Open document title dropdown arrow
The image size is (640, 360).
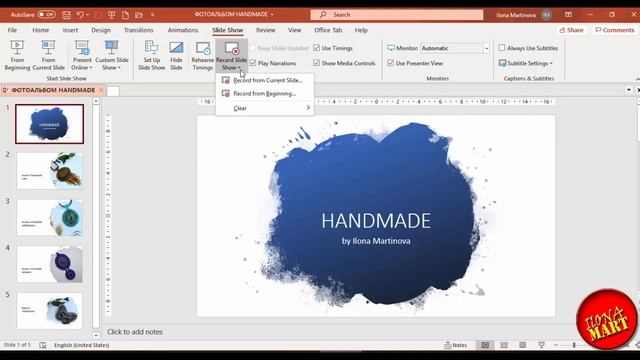click(272, 14)
